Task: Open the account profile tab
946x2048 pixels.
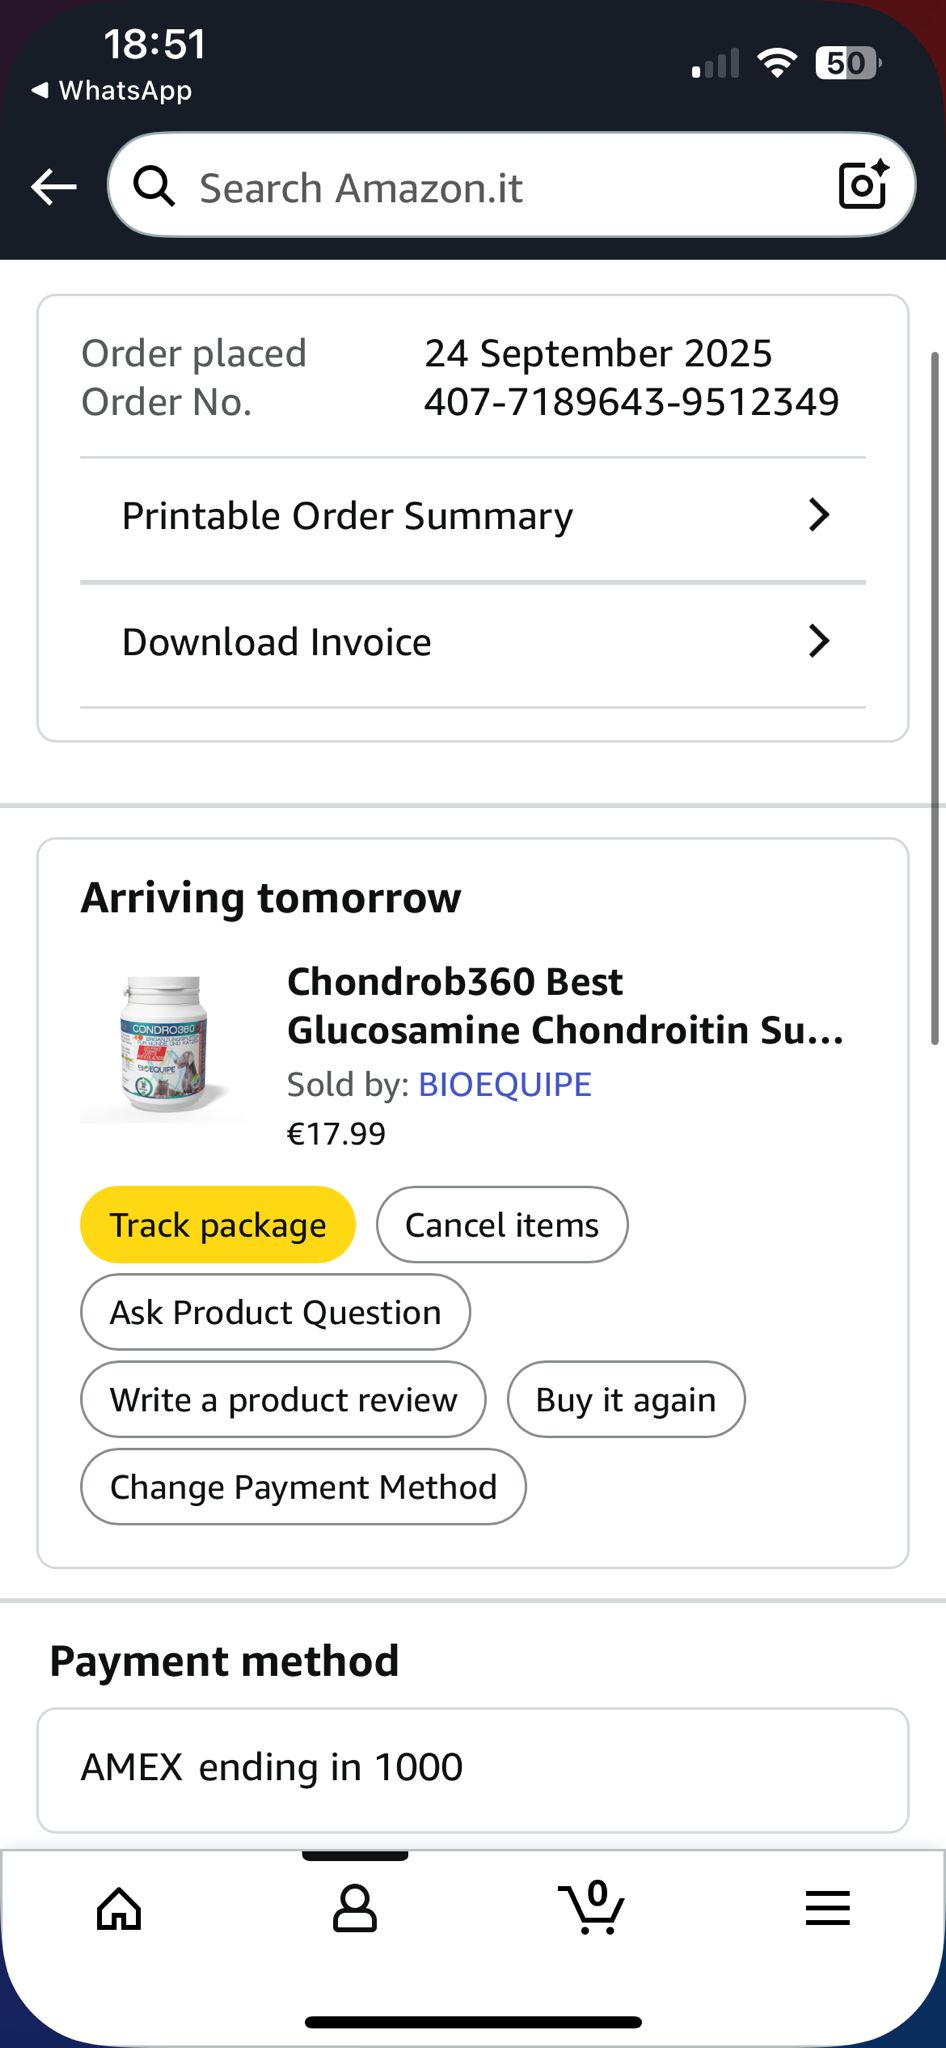Action: pos(355,1909)
